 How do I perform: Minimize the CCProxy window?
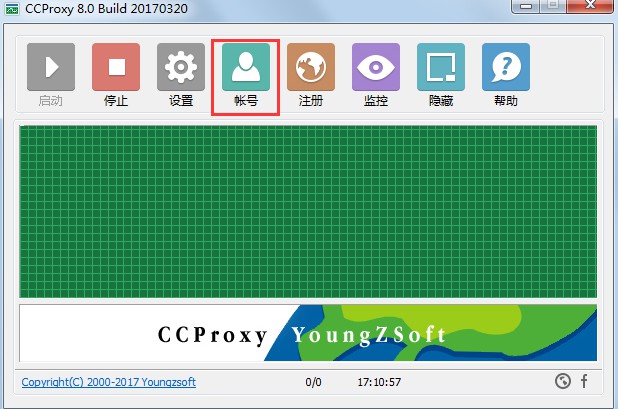click(526, 6)
